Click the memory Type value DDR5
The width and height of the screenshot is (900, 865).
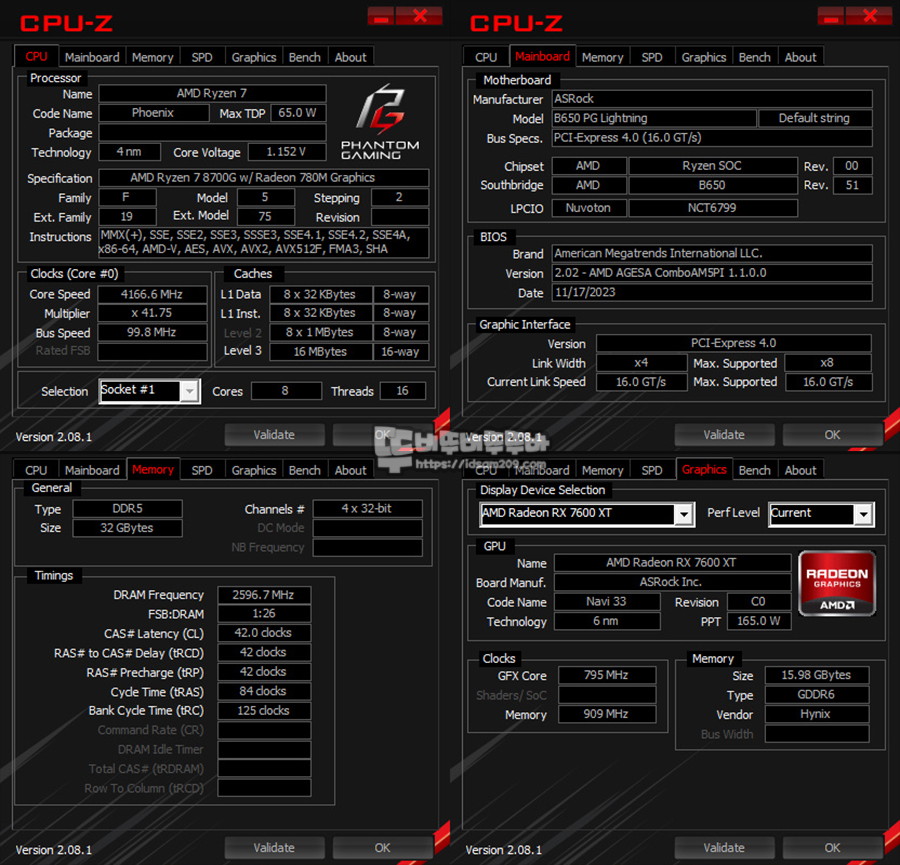127,509
